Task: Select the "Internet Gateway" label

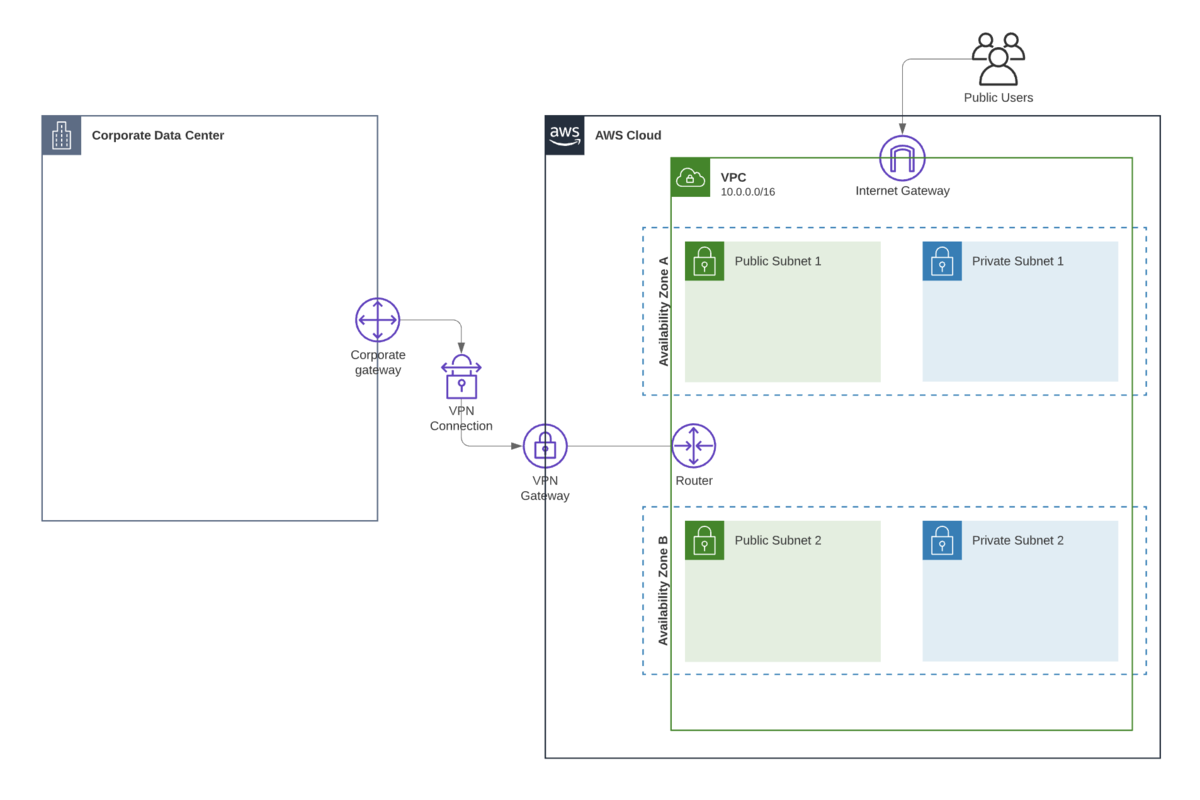Action: click(902, 191)
